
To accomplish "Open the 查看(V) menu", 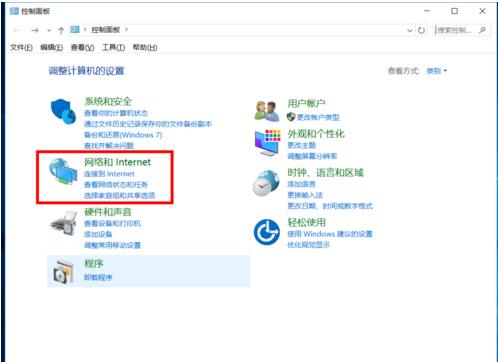I will click(x=82, y=47).
